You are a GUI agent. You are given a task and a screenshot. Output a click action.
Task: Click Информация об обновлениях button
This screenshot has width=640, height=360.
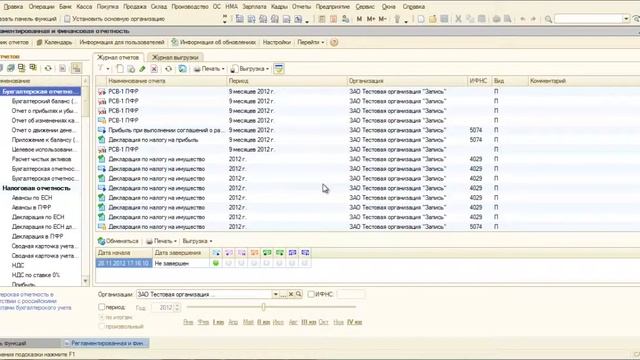(x=214, y=42)
